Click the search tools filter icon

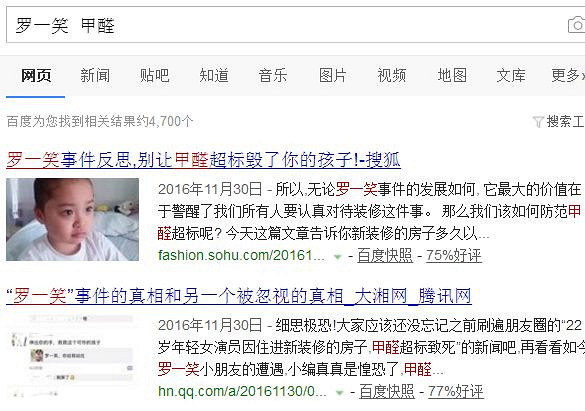tap(538, 122)
